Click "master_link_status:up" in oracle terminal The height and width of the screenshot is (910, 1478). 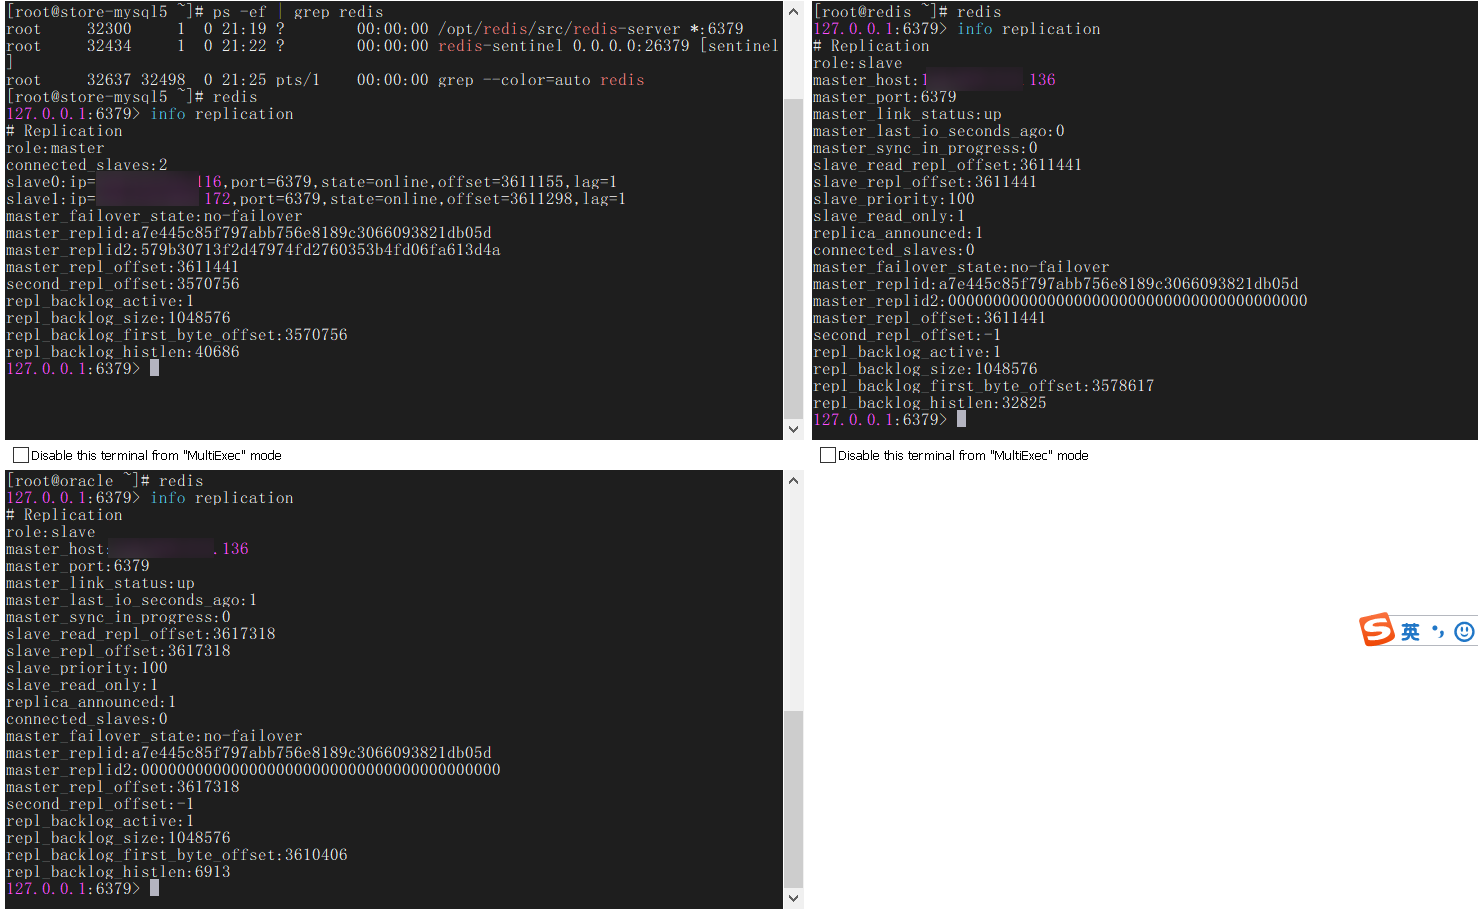click(x=100, y=583)
